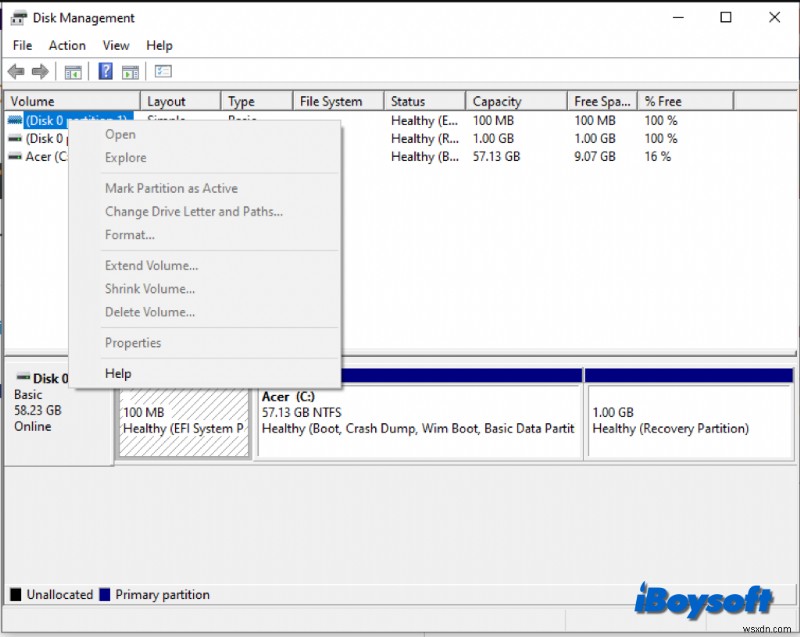Sort by the Volume column header
800x637 pixels.
tap(72, 101)
